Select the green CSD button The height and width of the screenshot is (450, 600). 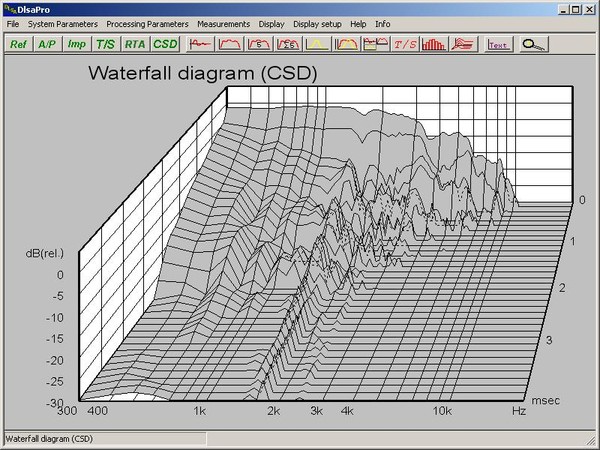coord(165,44)
